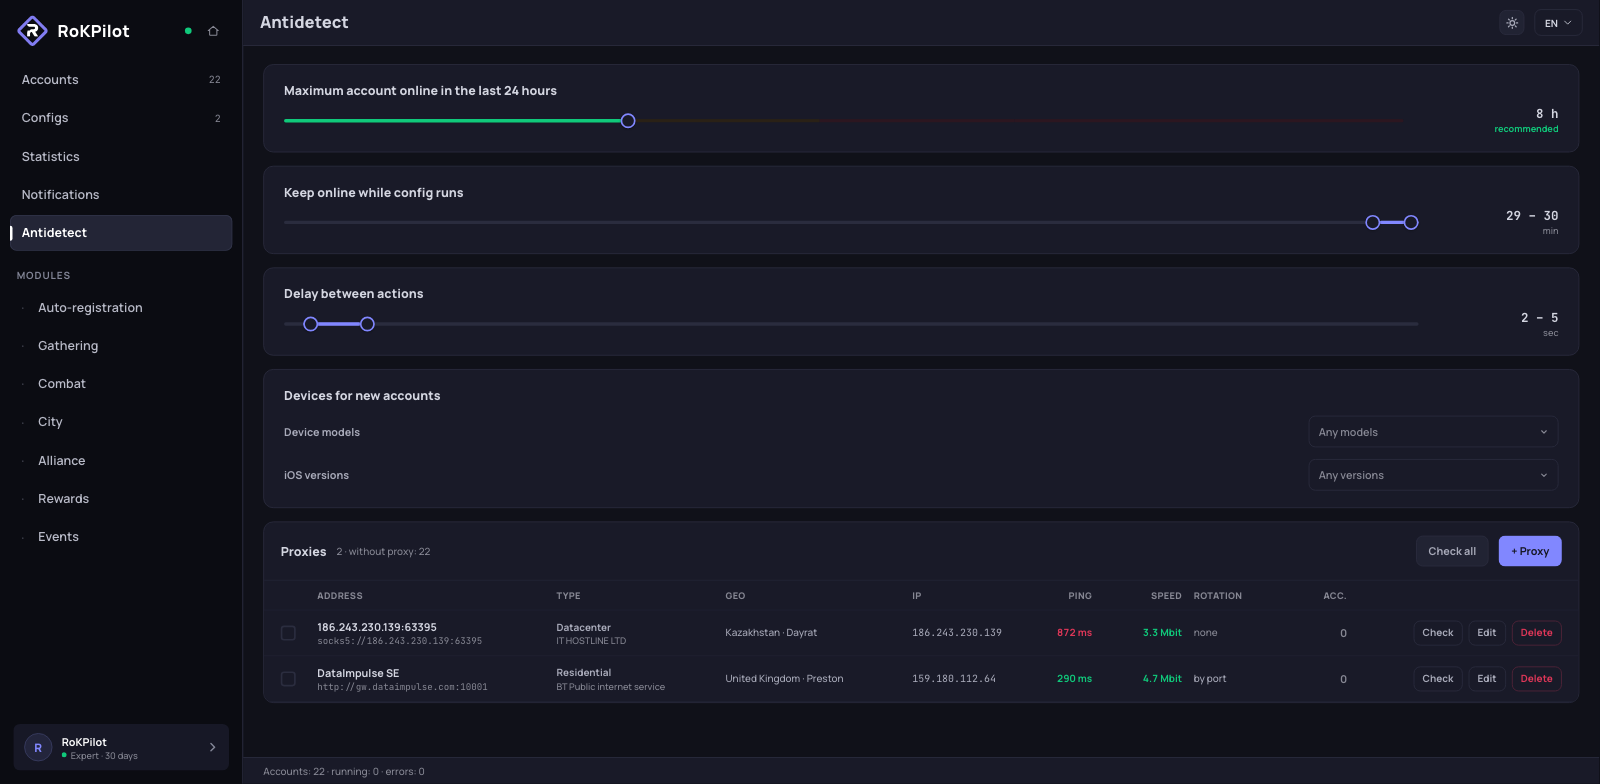This screenshot has height=784, width=1600.
Task: Add a new proxy with + Proxy
Action: pyautogui.click(x=1530, y=551)
